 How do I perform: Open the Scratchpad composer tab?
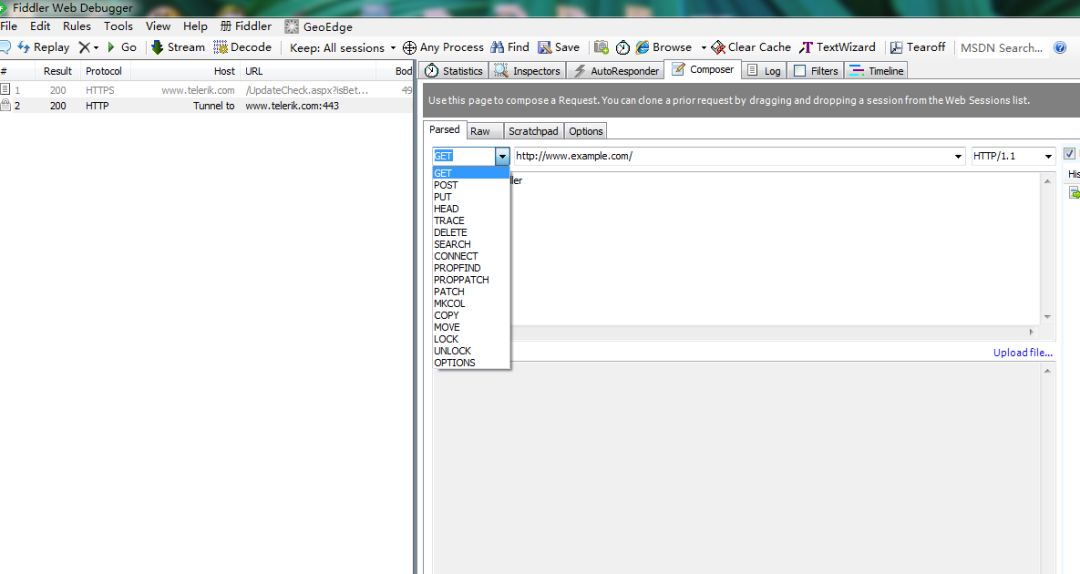pos(533,131)
